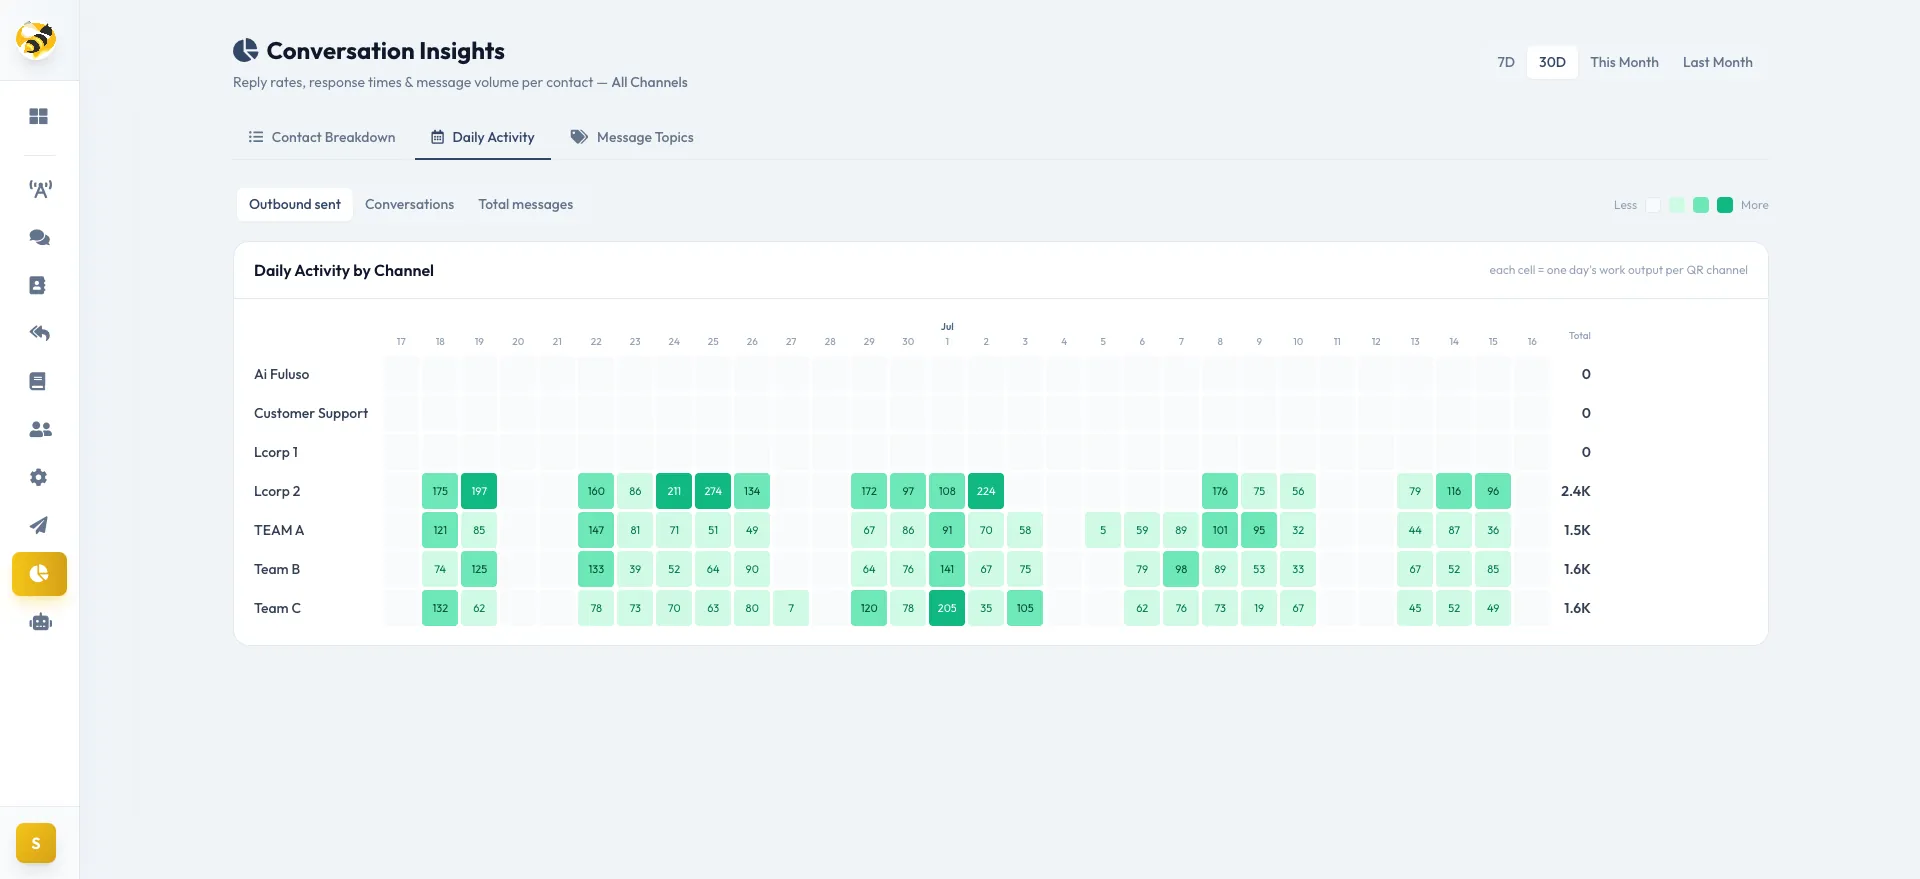
Task: Click the Conversation Insights pie chart title icon
Action: tap(245, 50)
